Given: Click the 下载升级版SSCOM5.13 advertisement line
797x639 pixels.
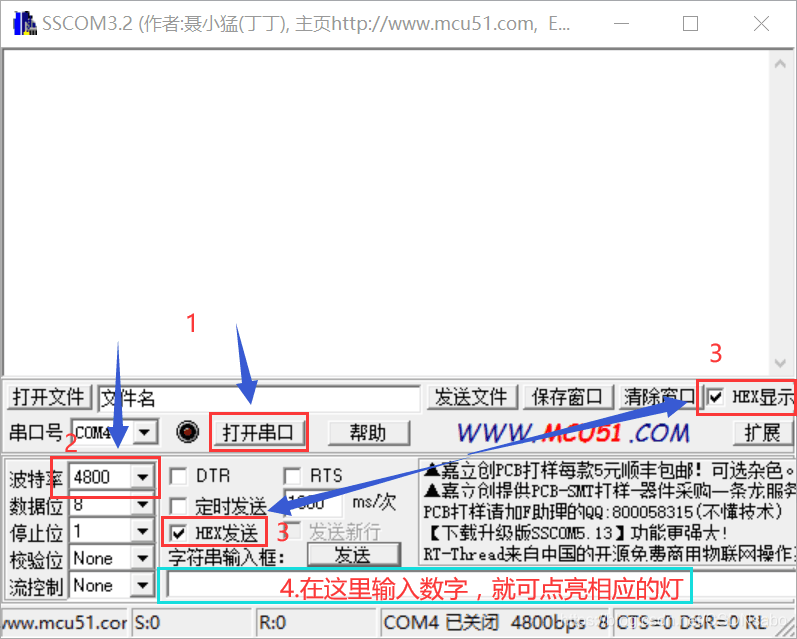Looking at the screenshot, I should click(576, 533).
